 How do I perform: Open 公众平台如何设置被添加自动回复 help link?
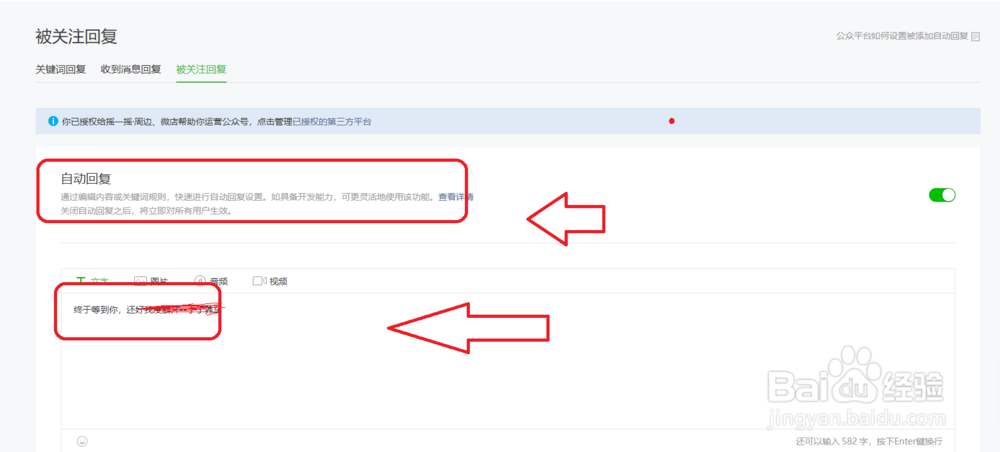(x=902, y=37)
